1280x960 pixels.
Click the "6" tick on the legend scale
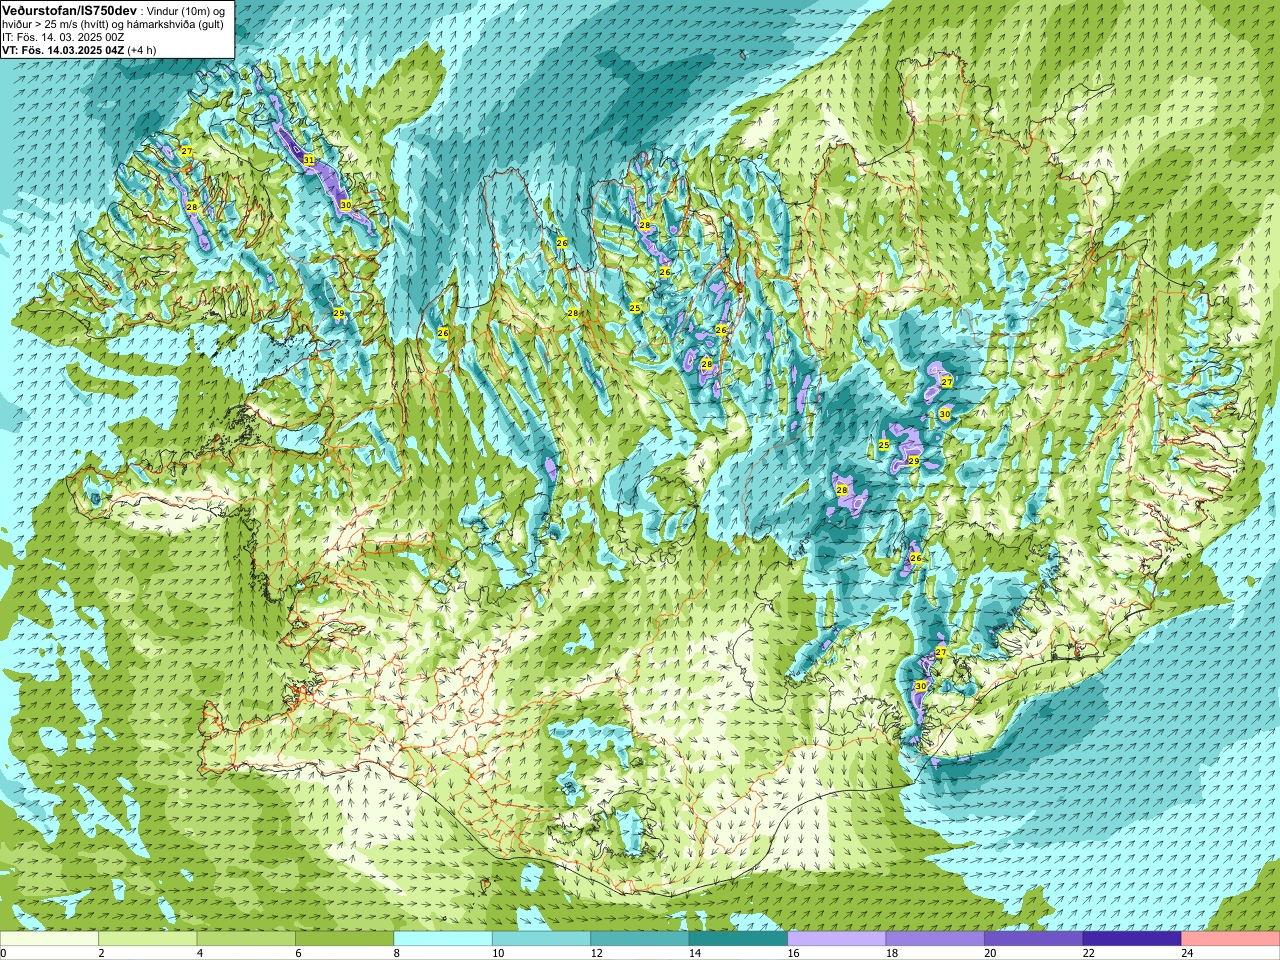coord(298,953)
